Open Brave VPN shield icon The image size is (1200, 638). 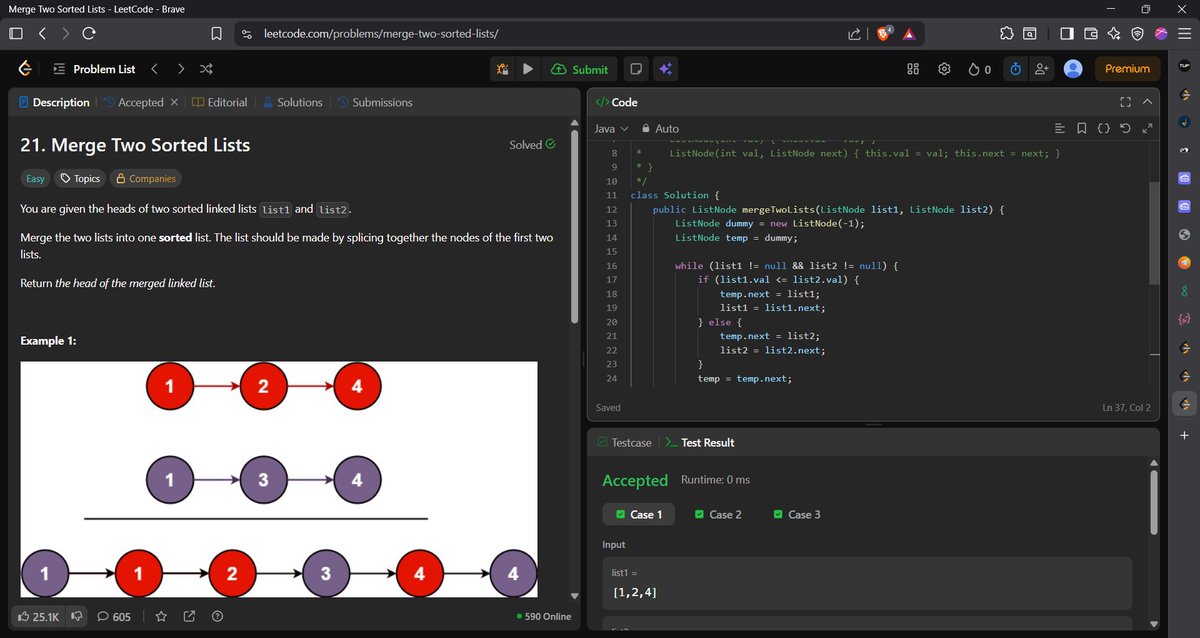tap(1137, 33)
